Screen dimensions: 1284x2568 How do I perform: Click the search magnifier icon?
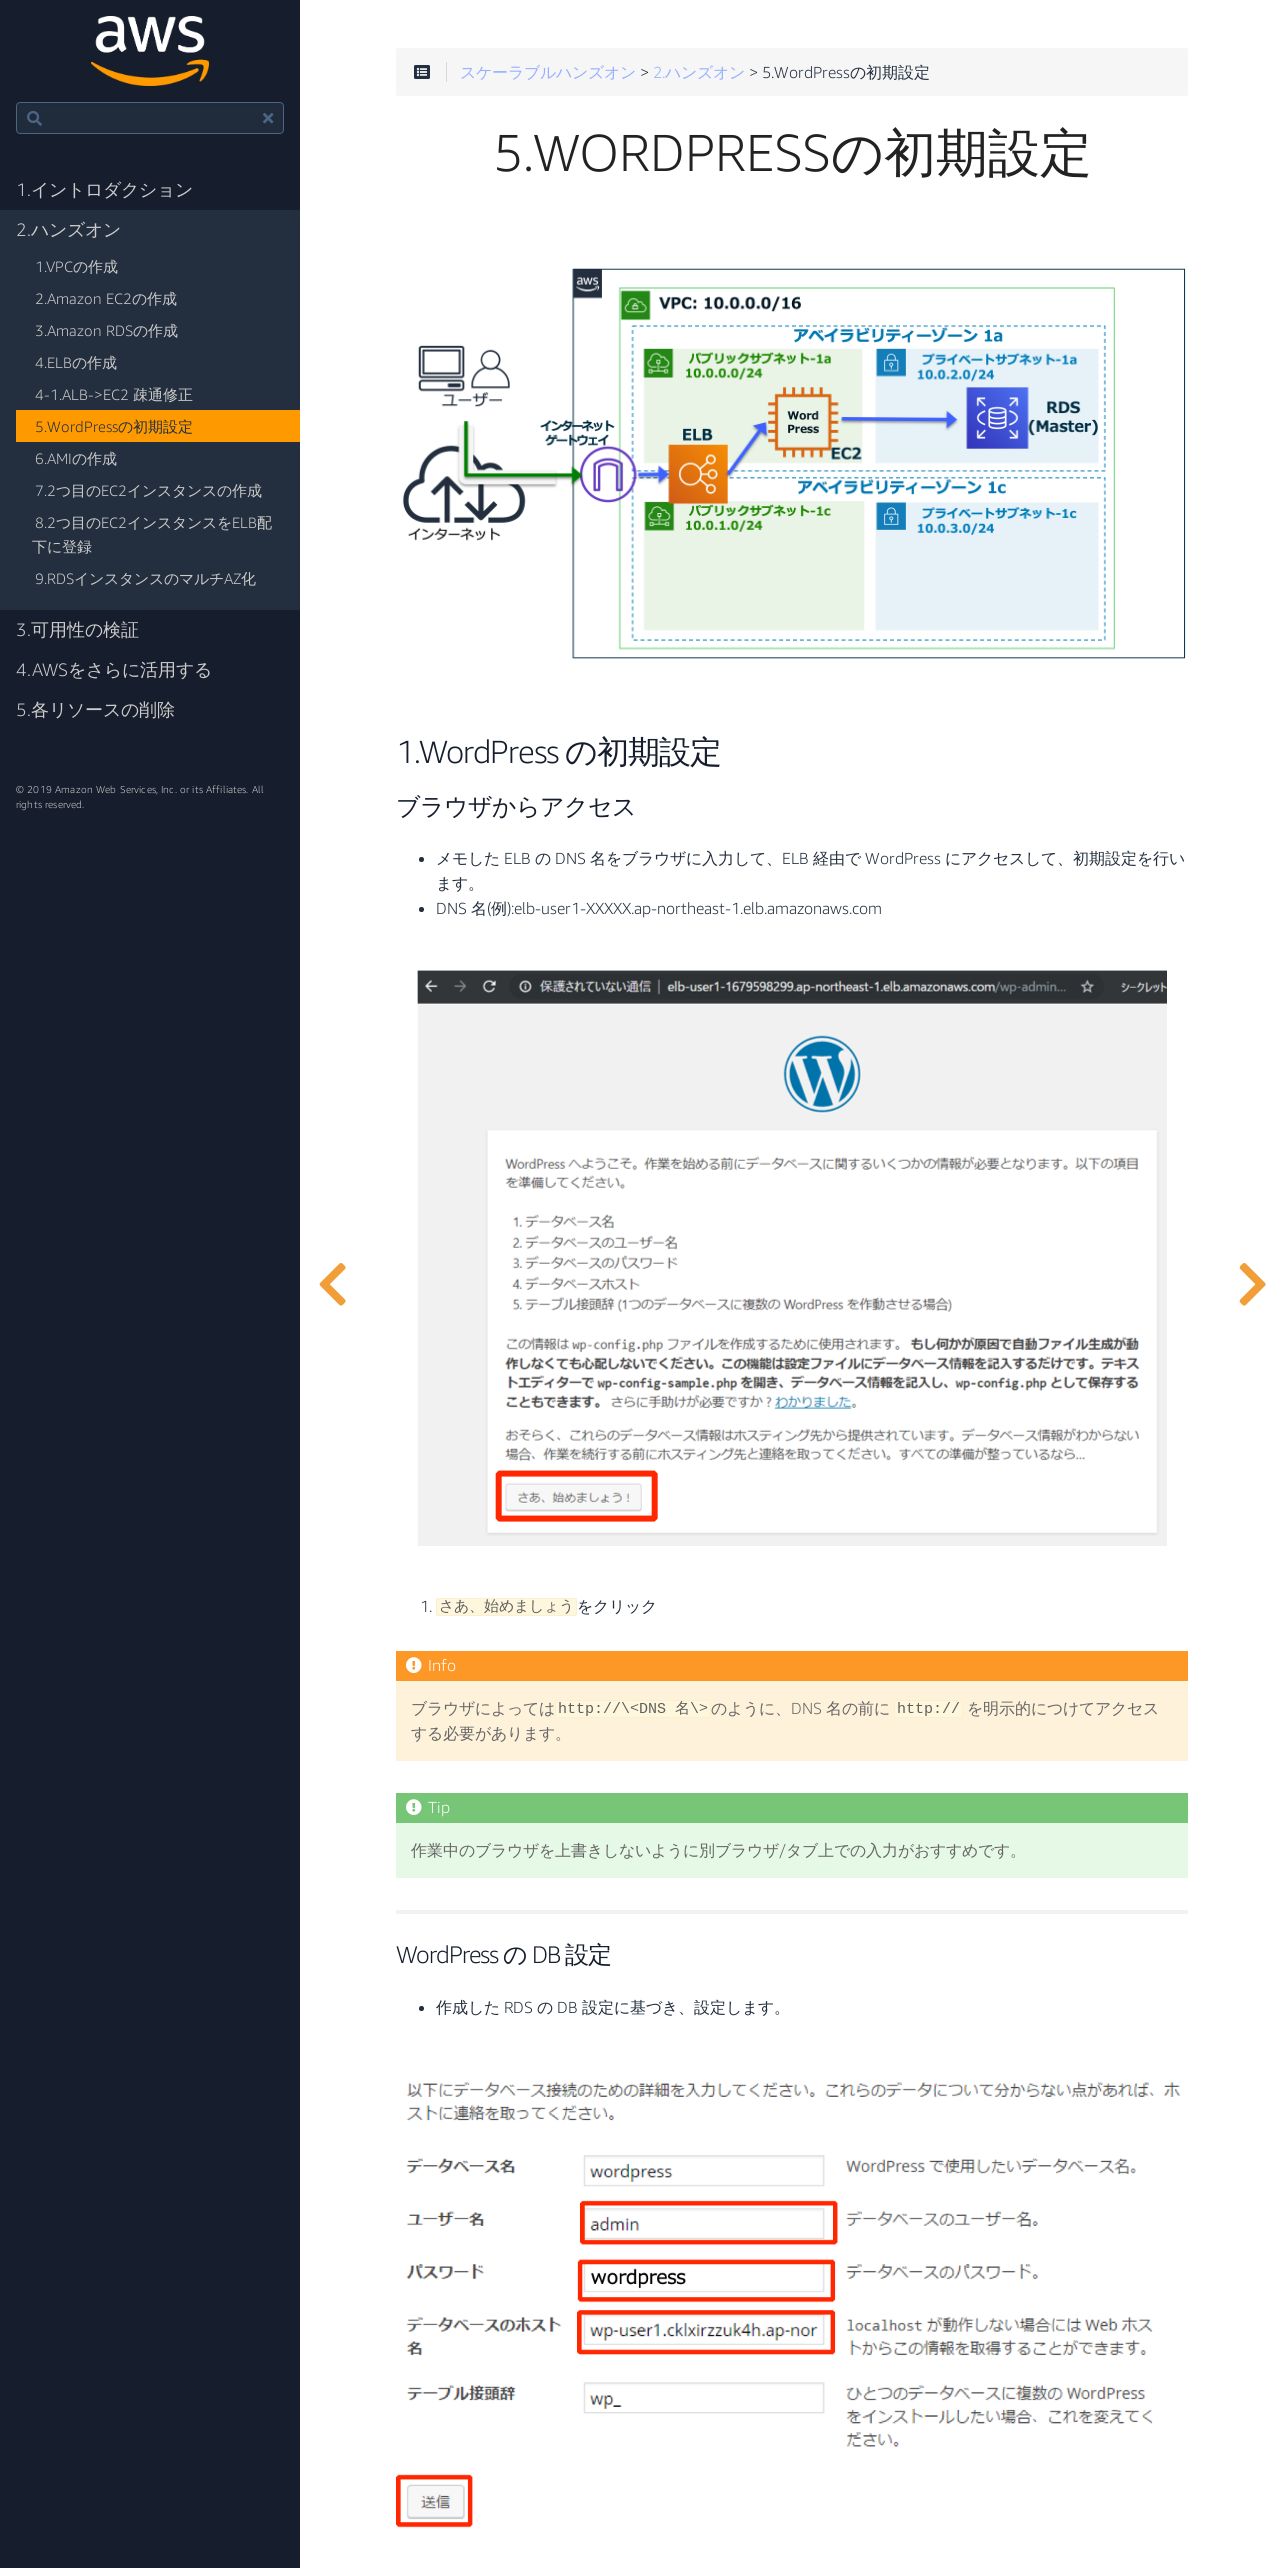(x=34, y=118)
